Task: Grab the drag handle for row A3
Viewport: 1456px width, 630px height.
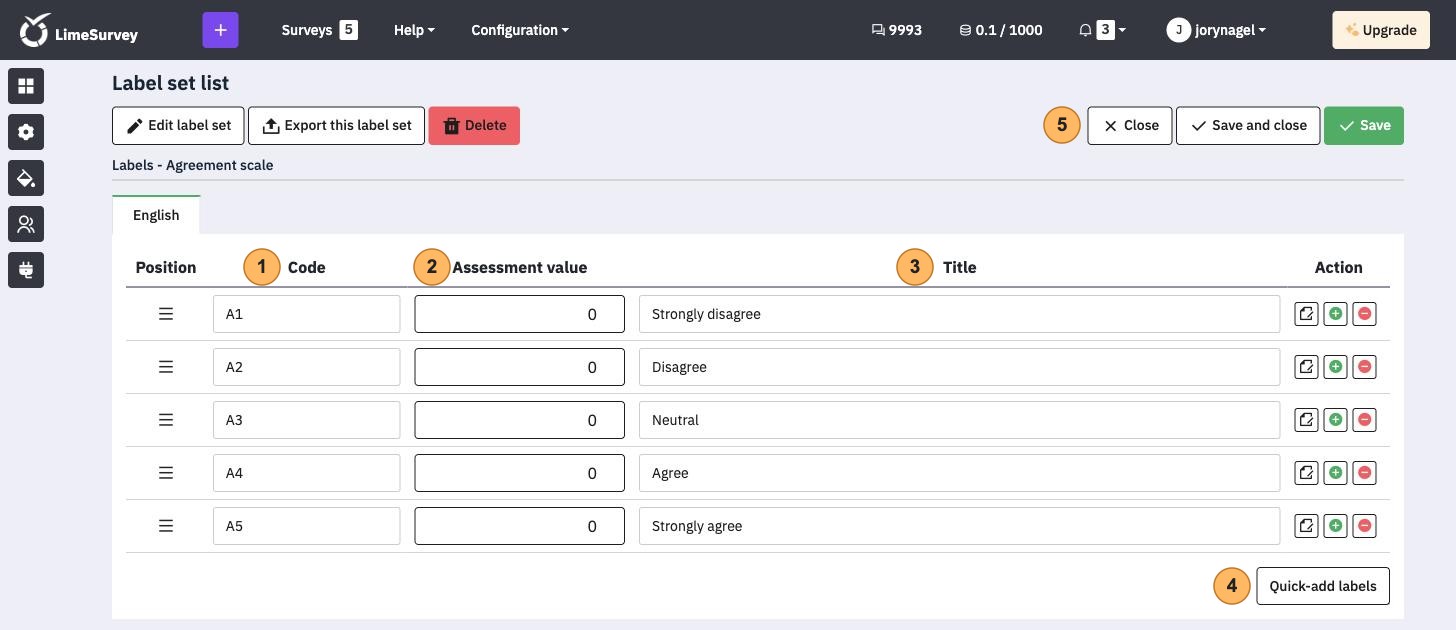Action: tap(166, 420)
